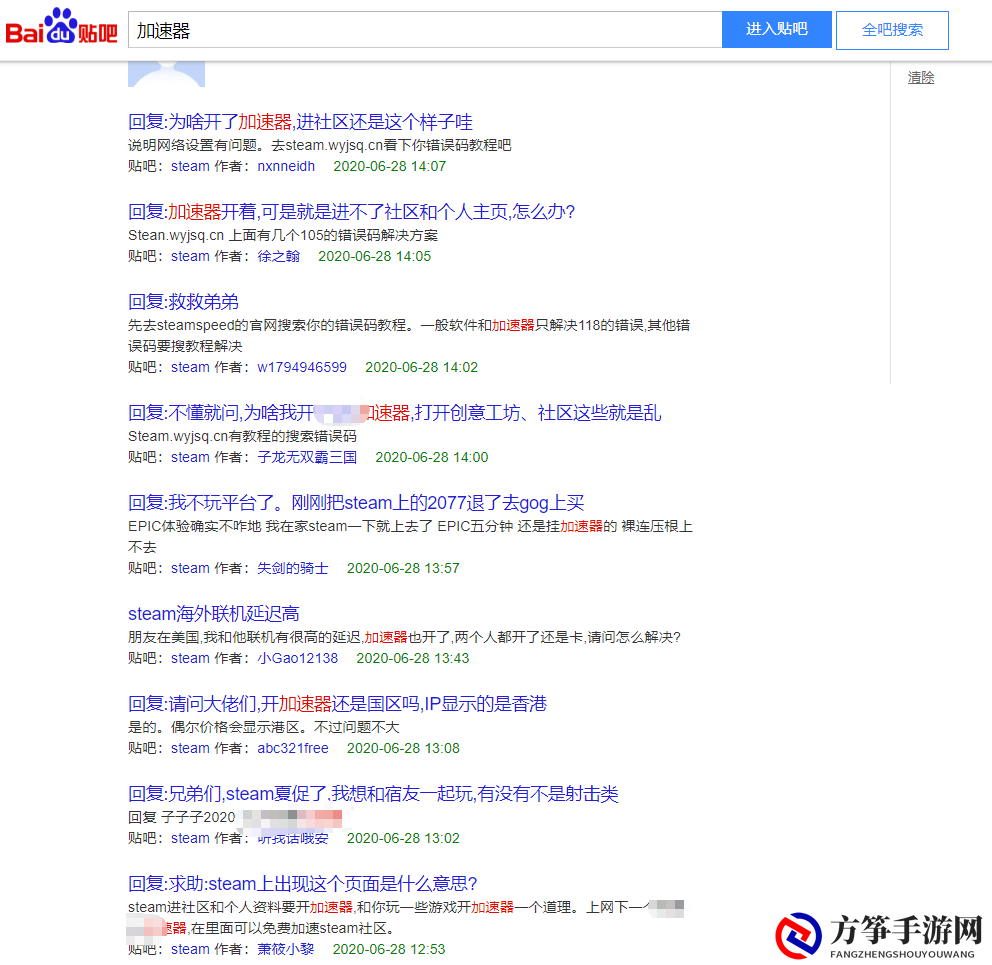This screenshot has width=992, height=965.
Task: Open post 回复:兄弟们,steam夏促了
Action: click(373, 793)
